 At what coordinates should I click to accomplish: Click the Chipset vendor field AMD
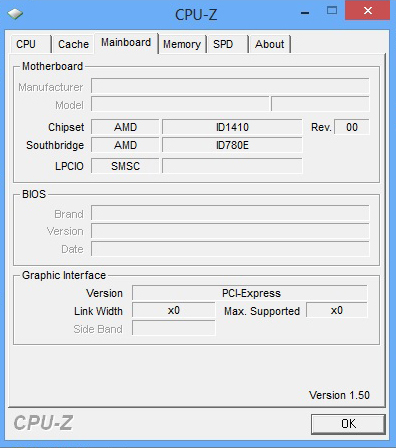pyautogui.click(x=125, y=127)
